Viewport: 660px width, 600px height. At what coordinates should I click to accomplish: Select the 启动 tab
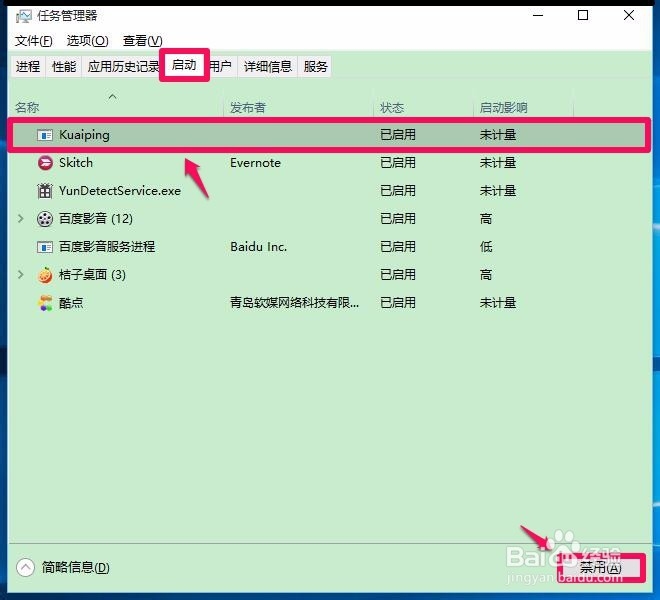pos(184,65)
